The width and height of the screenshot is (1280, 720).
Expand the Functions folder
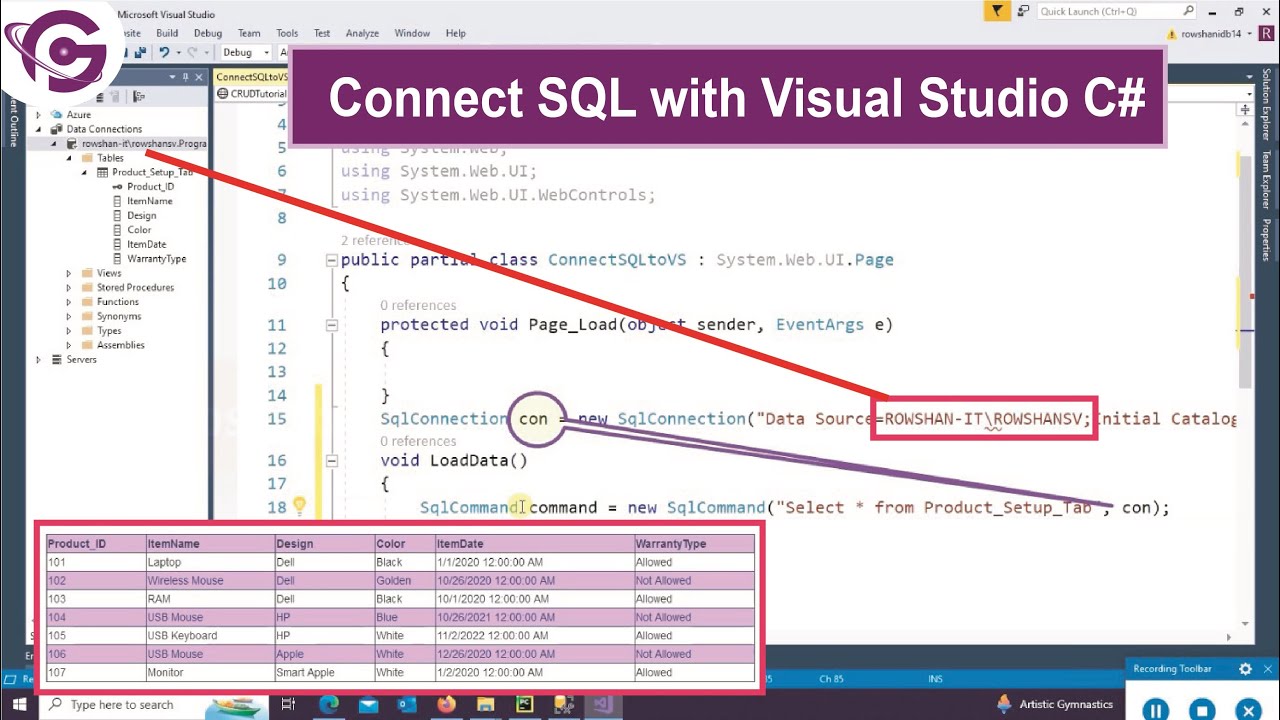click(70, 302)
